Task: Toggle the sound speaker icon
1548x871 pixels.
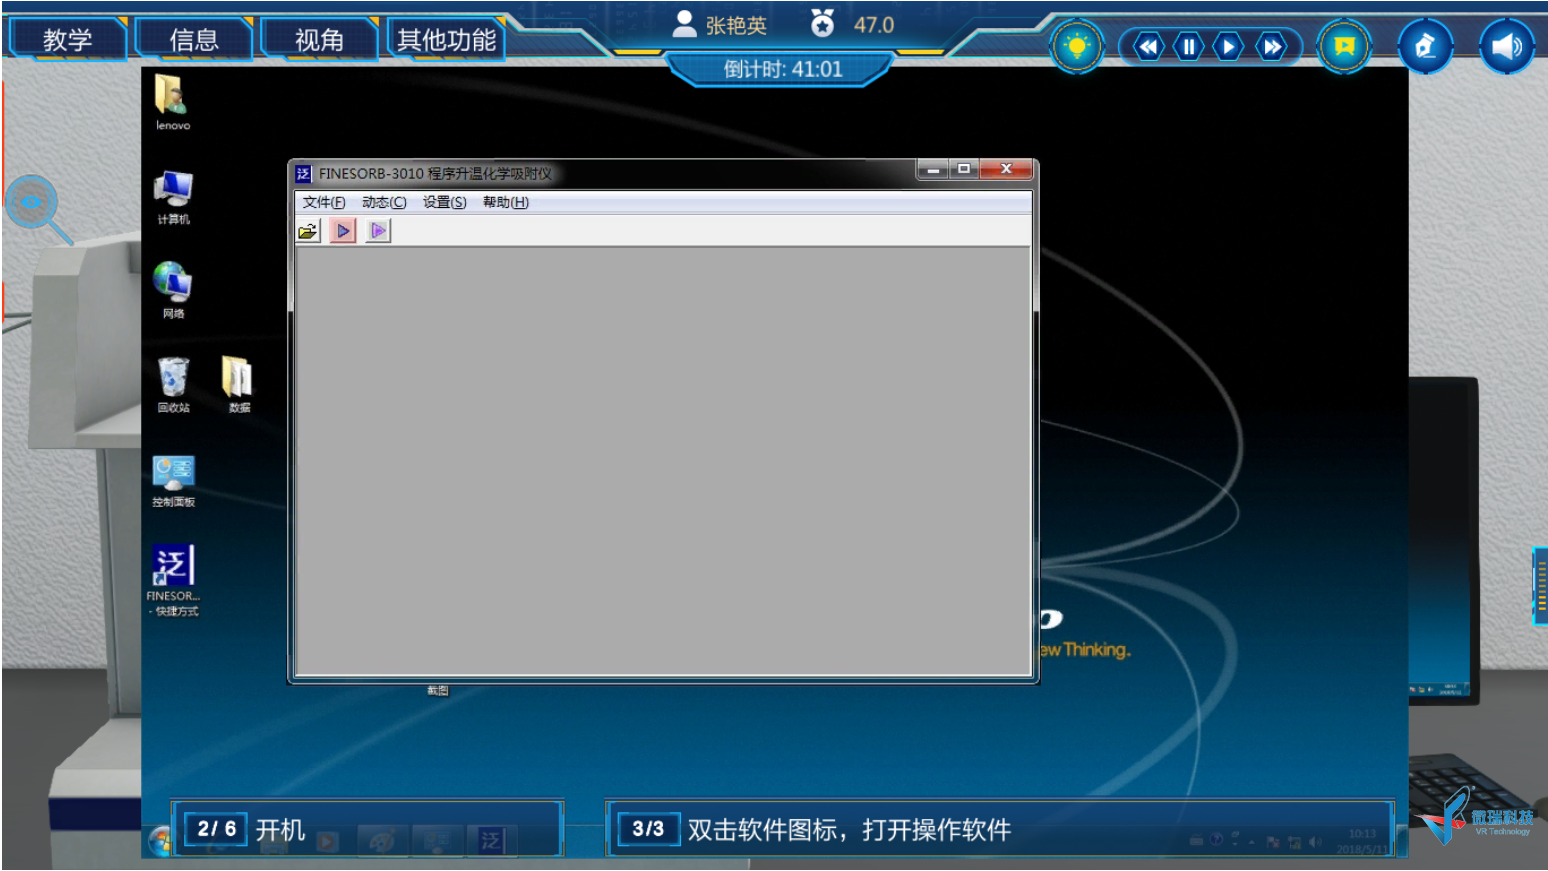Action: (x=1507, y=46)
